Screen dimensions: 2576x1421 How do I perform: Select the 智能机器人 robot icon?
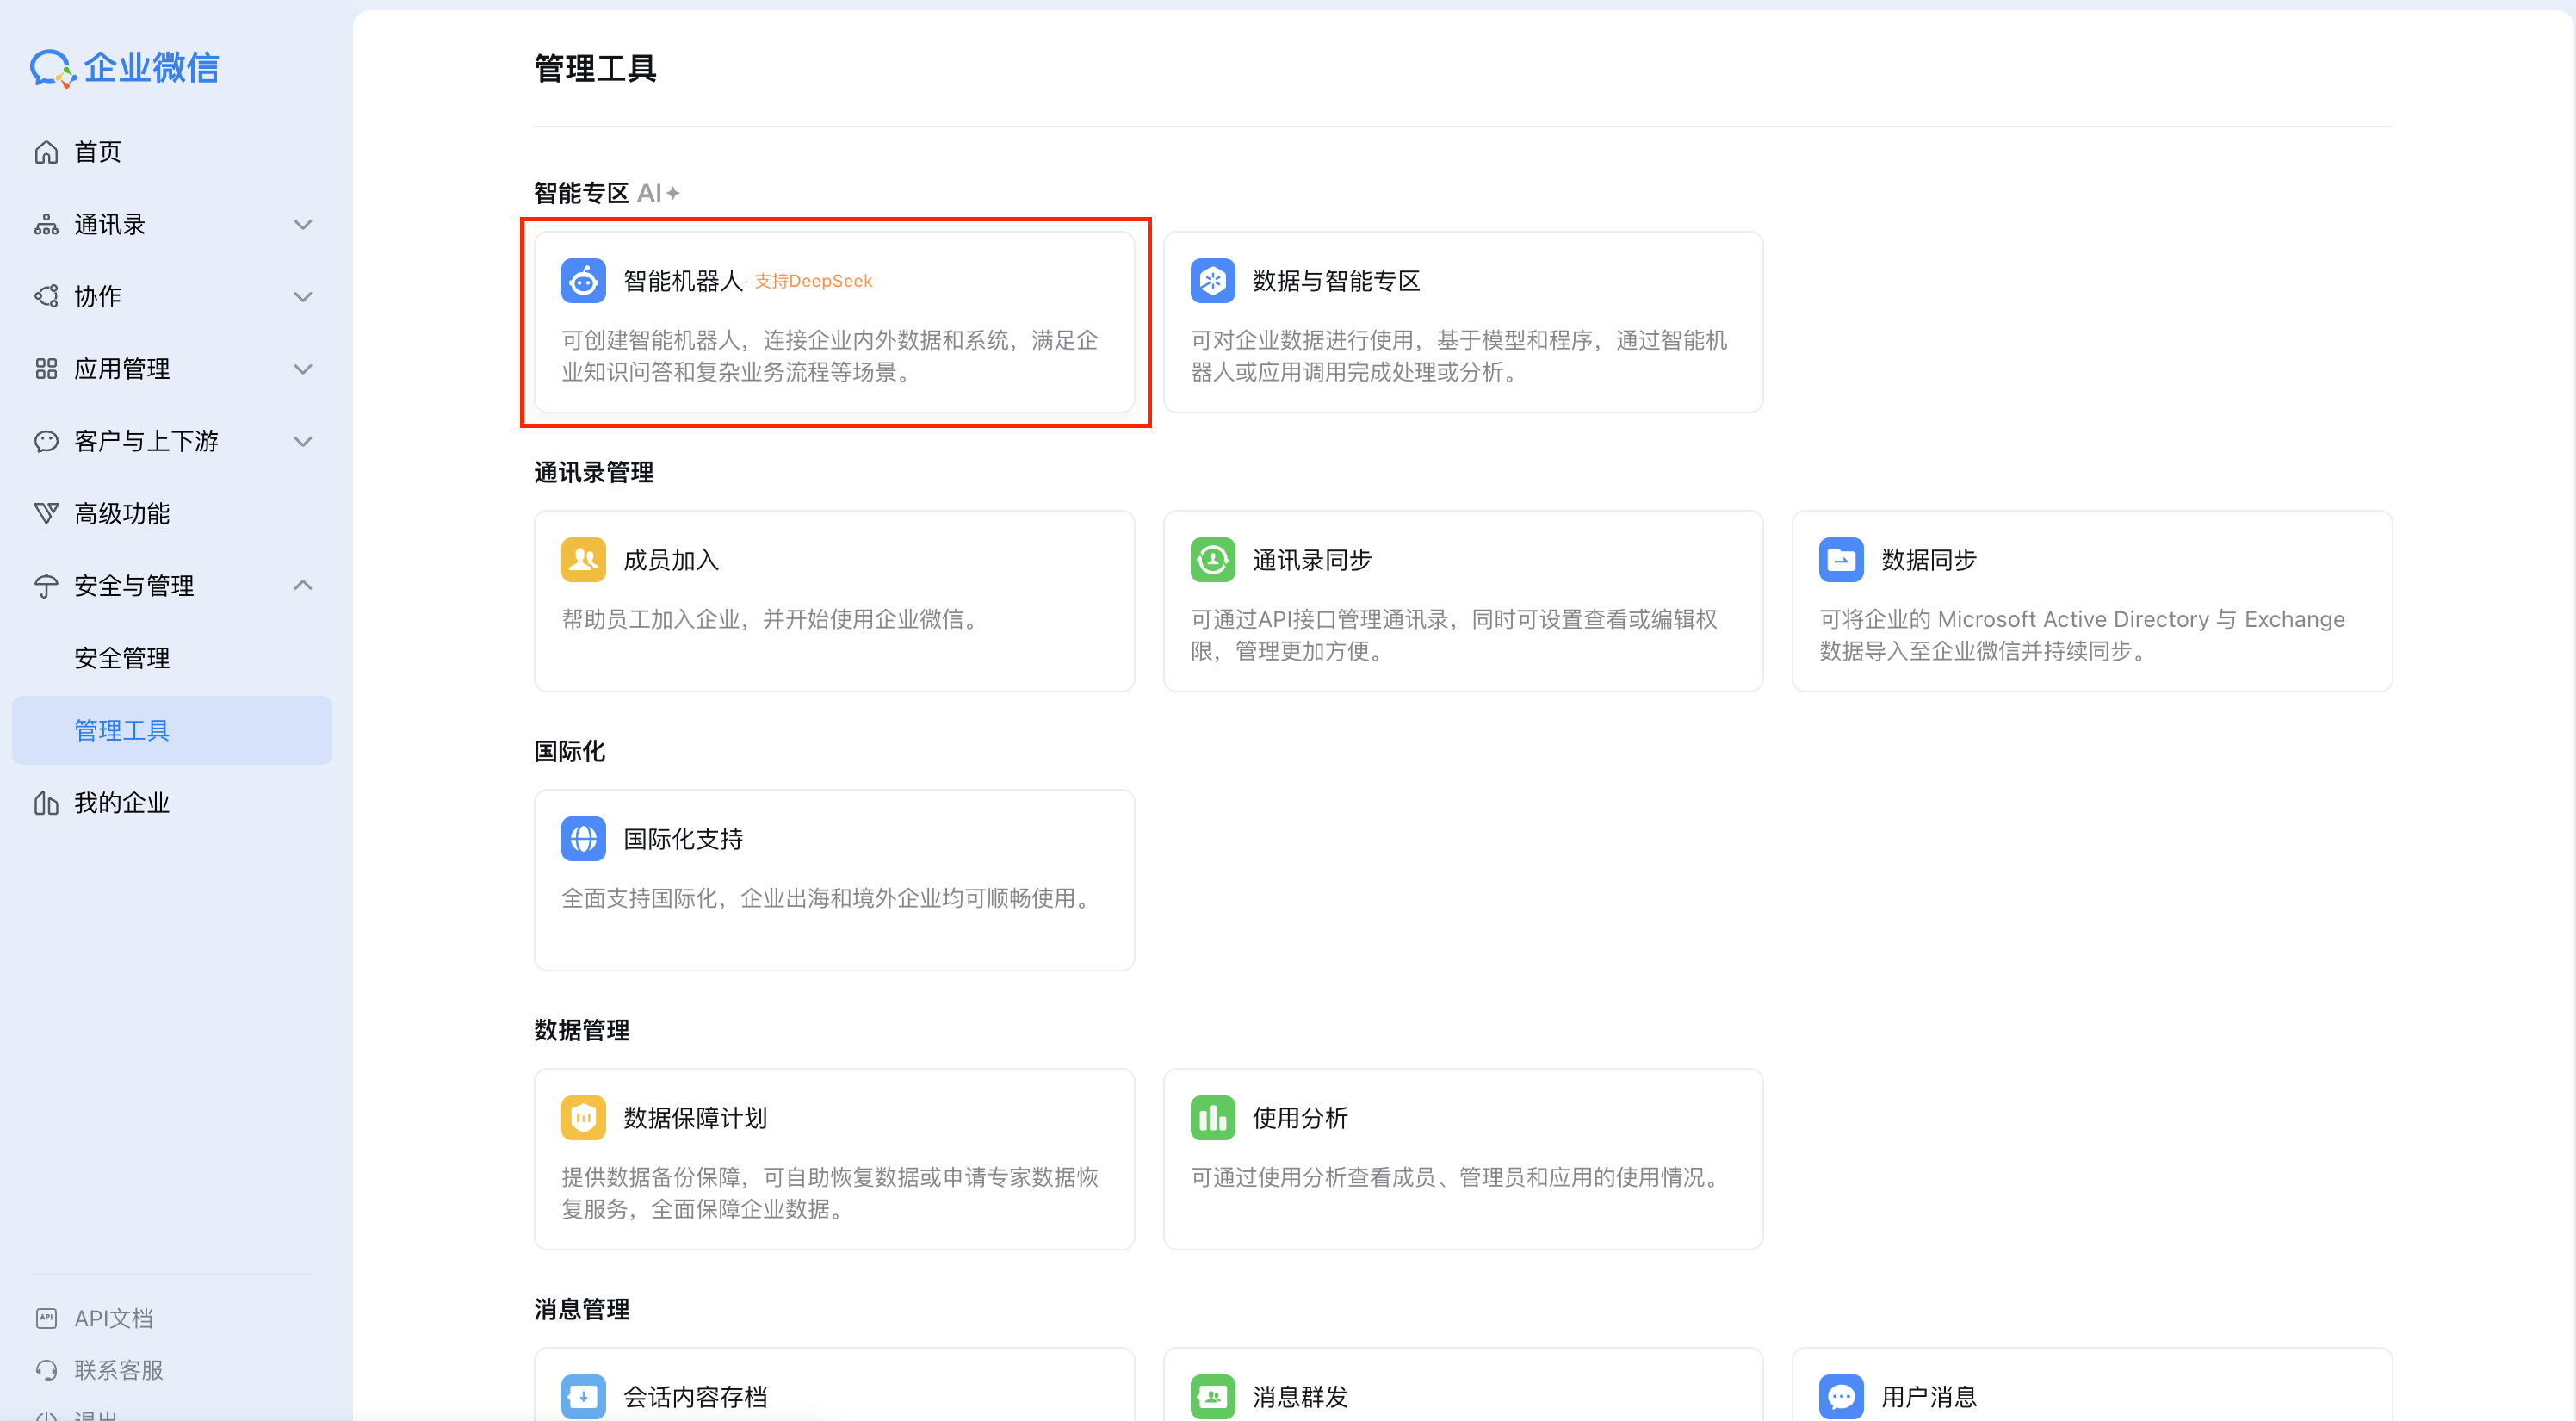tap(583, 281)
